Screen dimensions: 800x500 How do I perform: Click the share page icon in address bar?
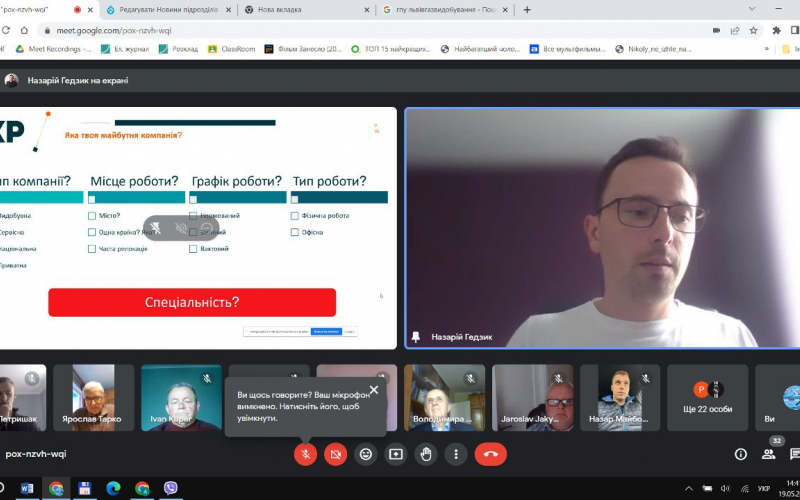point(735,31)
